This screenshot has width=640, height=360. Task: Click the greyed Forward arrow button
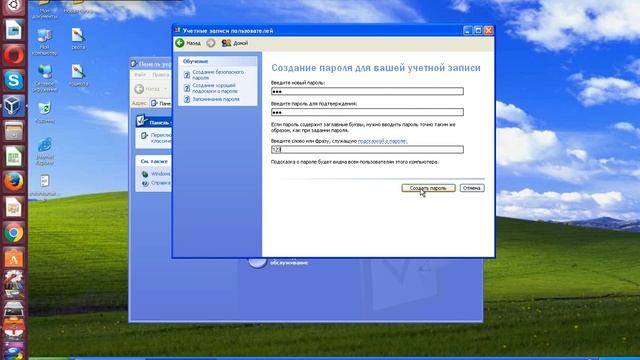[211, 43]
